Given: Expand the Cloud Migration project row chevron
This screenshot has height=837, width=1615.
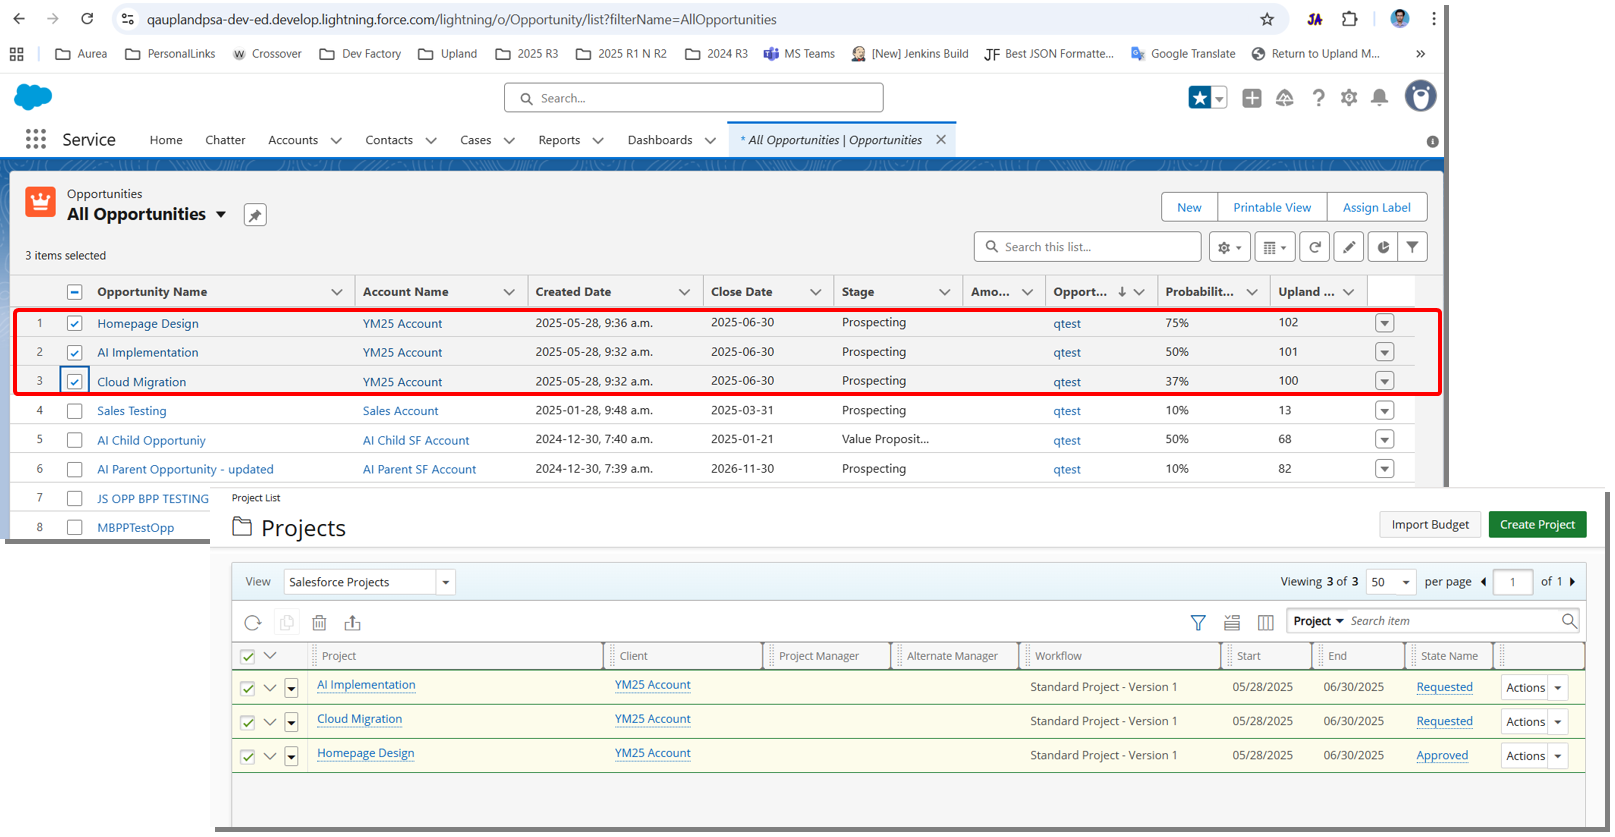Looking at the screenshot, I should 270,721.
